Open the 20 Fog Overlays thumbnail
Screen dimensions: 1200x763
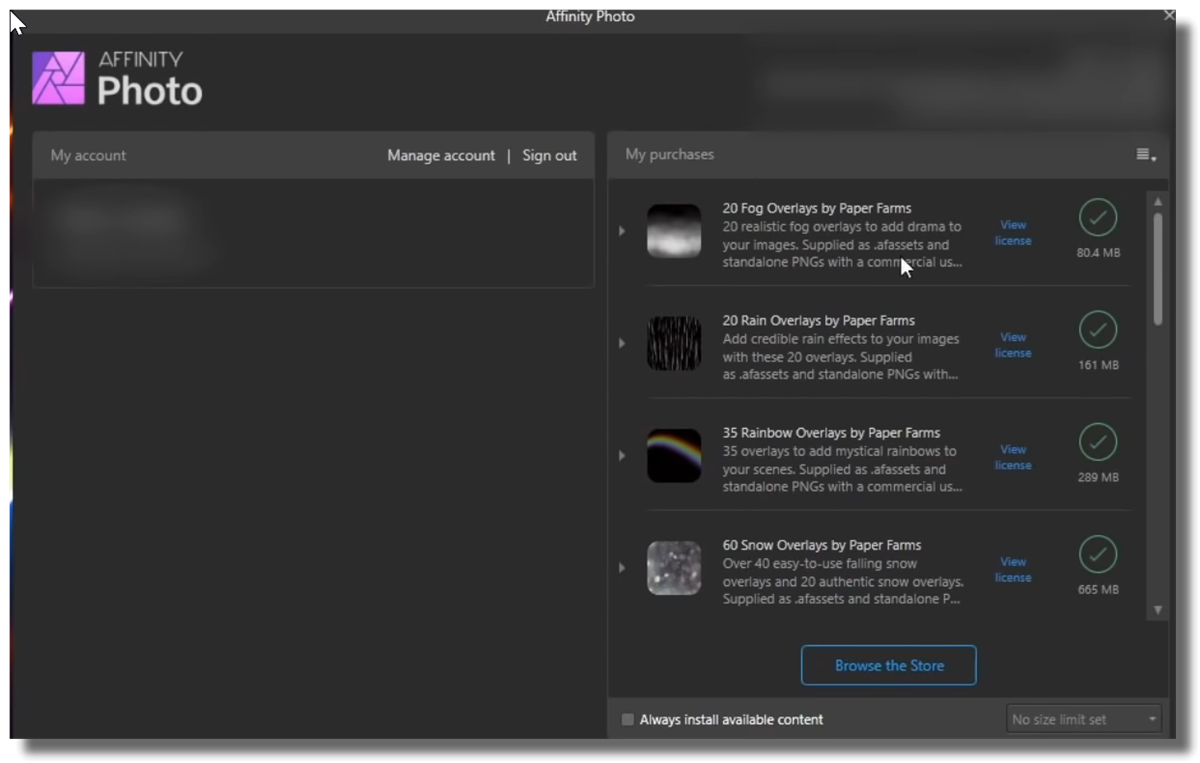[674, 231]
